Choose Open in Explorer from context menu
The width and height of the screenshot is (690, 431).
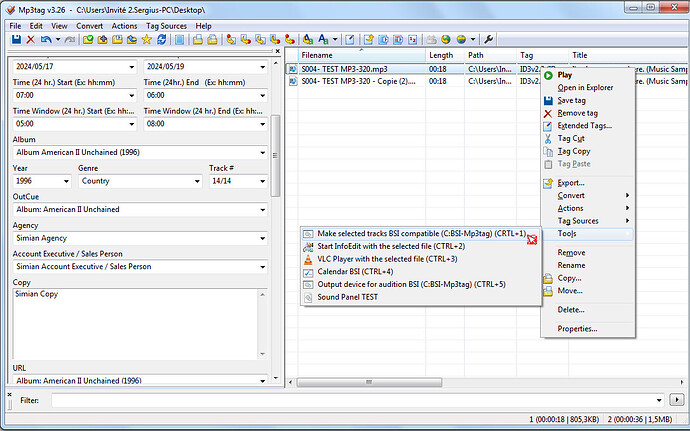pyautogui.click(x=587, y=88)
